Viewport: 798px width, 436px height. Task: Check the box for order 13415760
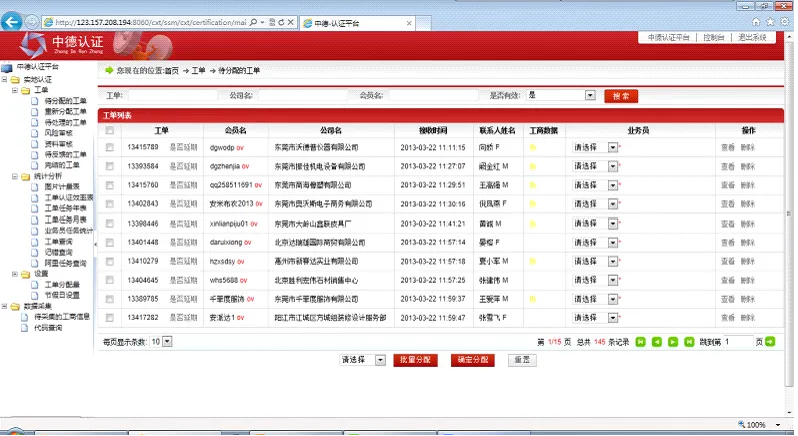(x=109, y=186)
